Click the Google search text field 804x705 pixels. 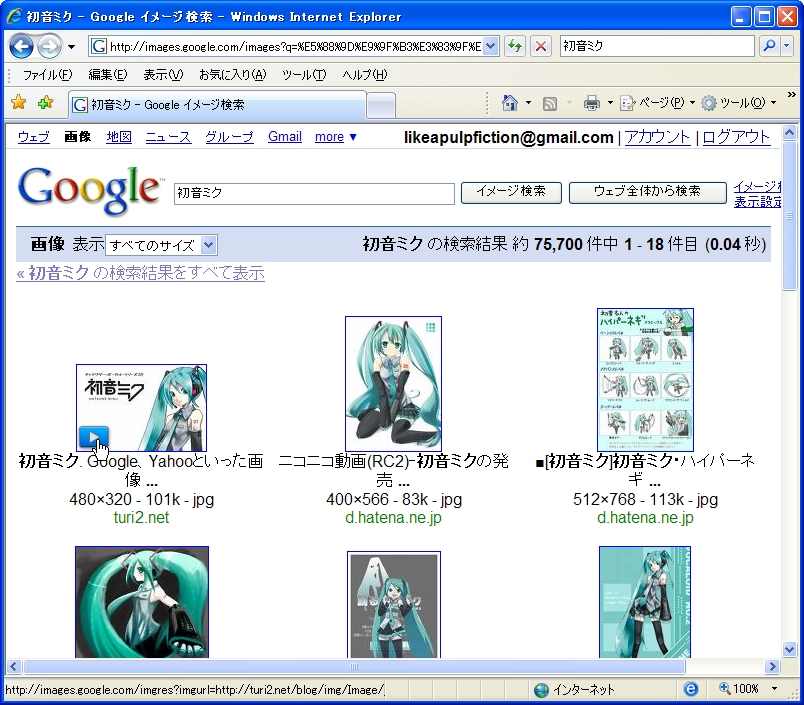(x=314, y=193)
